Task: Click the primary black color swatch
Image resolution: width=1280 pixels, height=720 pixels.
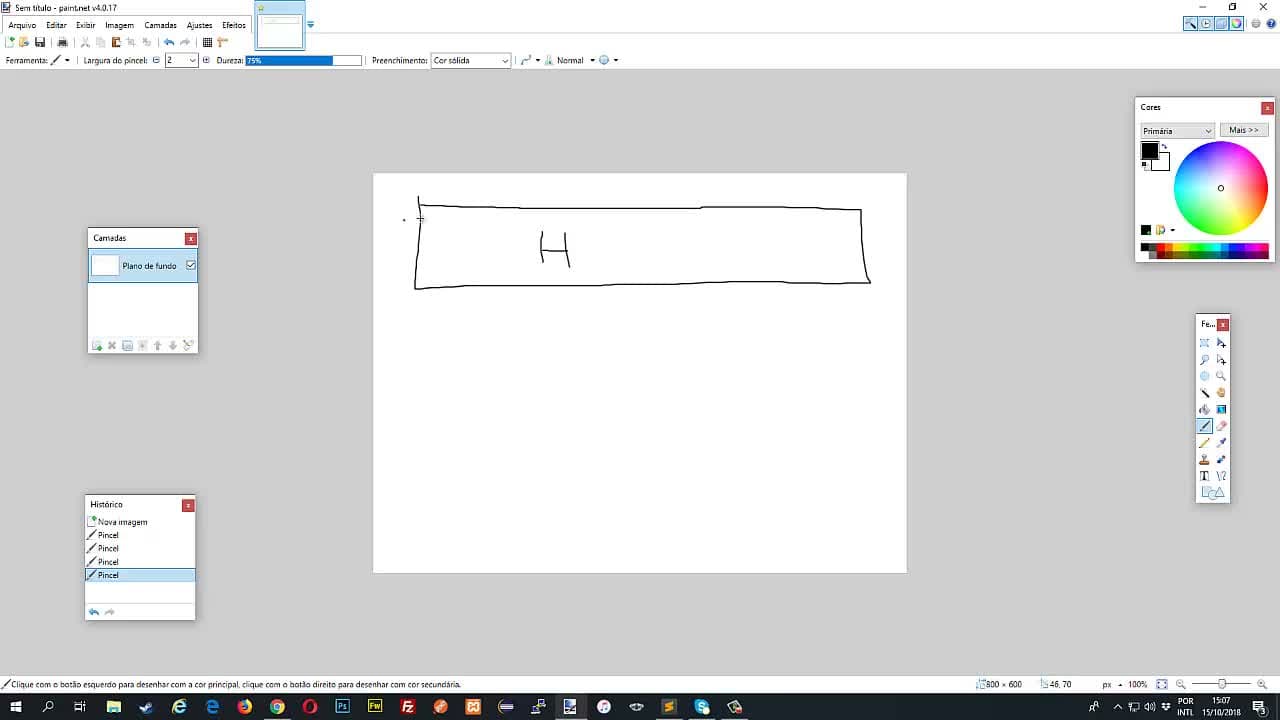Action: point(1149,151)
